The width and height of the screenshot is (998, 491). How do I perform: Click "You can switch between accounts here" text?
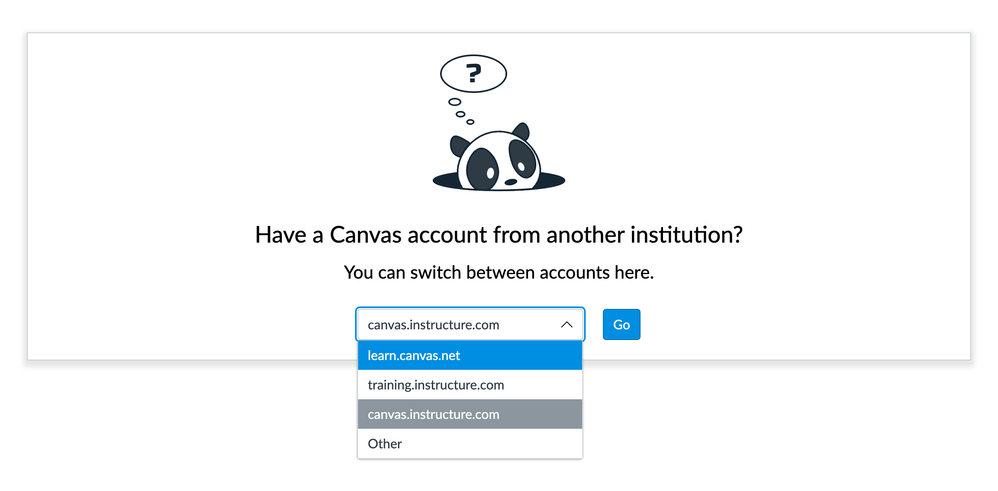click(x=499, y=272)
